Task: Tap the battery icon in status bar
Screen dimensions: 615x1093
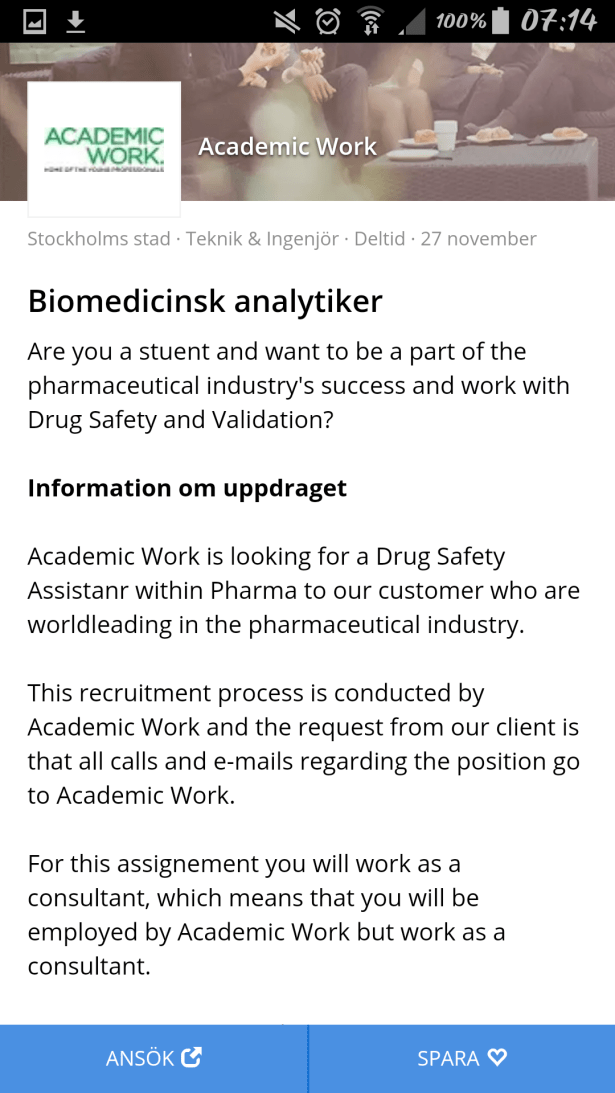Action: pyautogui.click(x=501, y=21)
